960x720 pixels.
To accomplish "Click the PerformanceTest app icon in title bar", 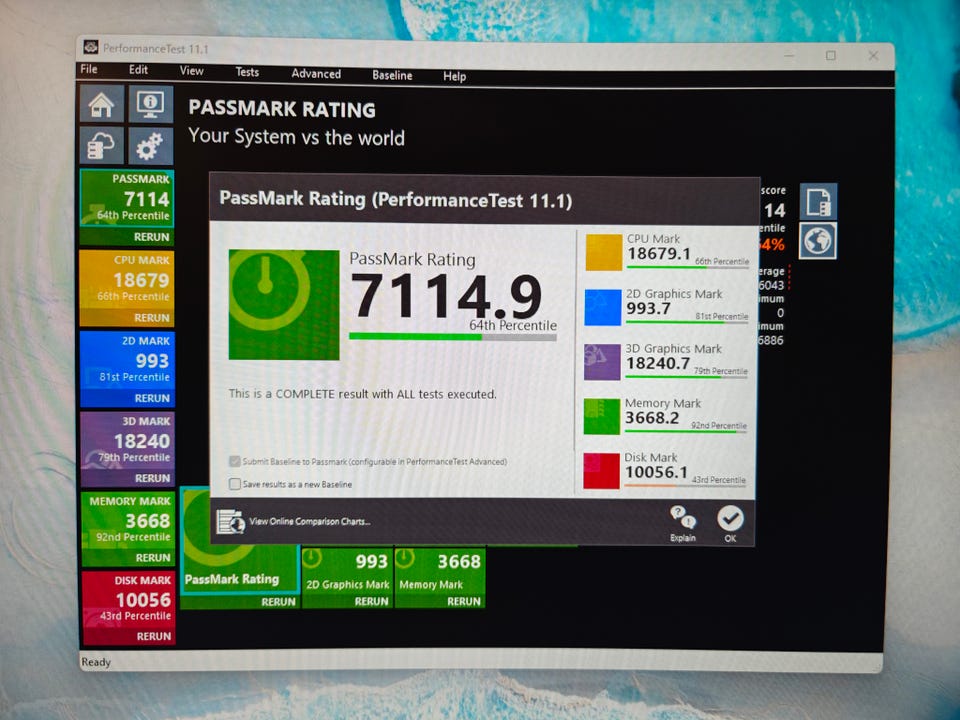I will pyautogui.click(x=91, y=47).
